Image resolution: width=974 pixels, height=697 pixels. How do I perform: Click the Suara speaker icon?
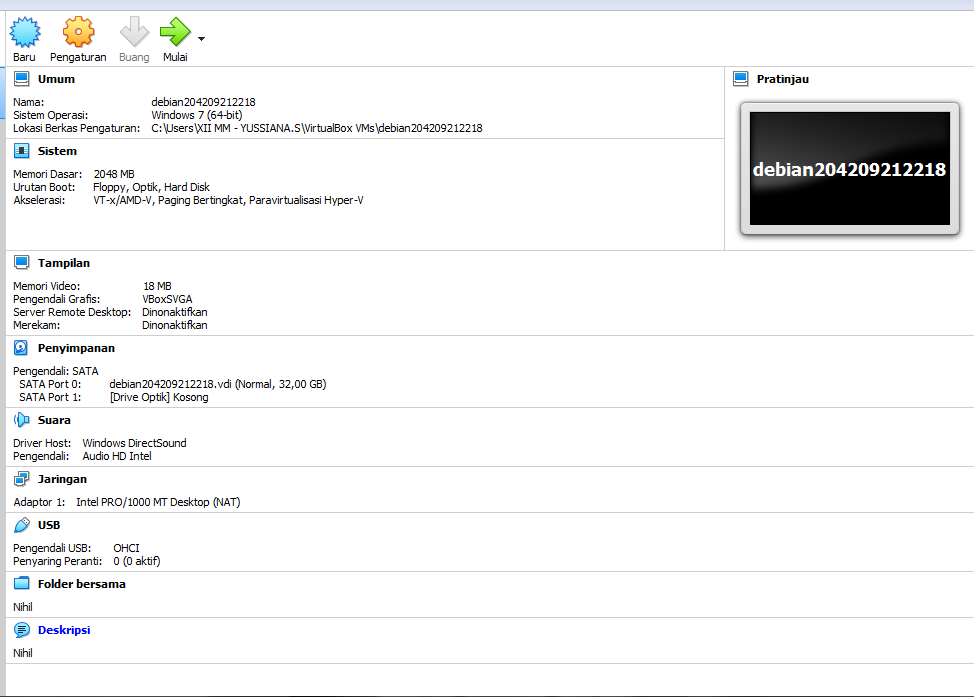(22, 420)
